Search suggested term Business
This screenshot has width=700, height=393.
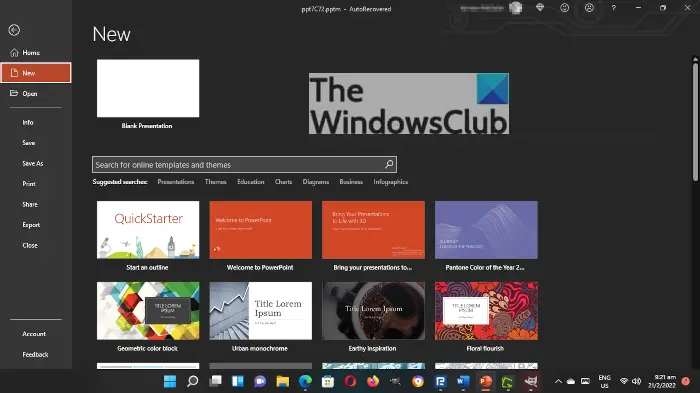(x=351, y=182)
